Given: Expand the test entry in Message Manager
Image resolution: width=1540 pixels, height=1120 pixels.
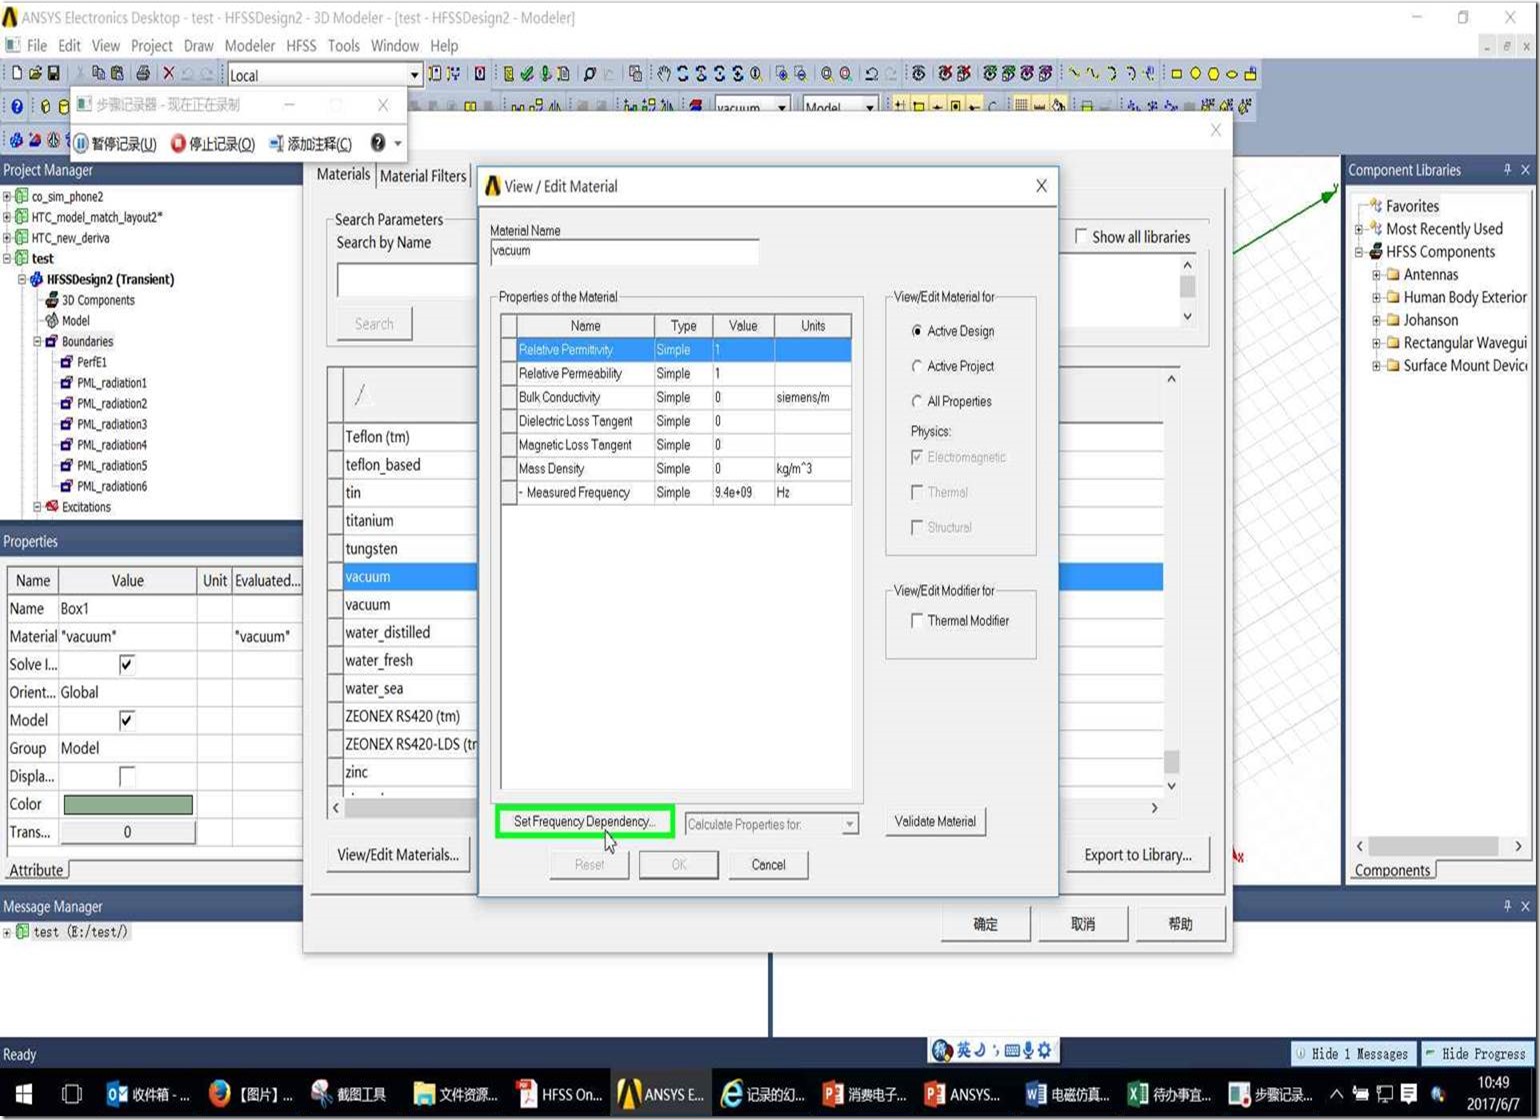Looking at the screenshot, I should [7, 932].
